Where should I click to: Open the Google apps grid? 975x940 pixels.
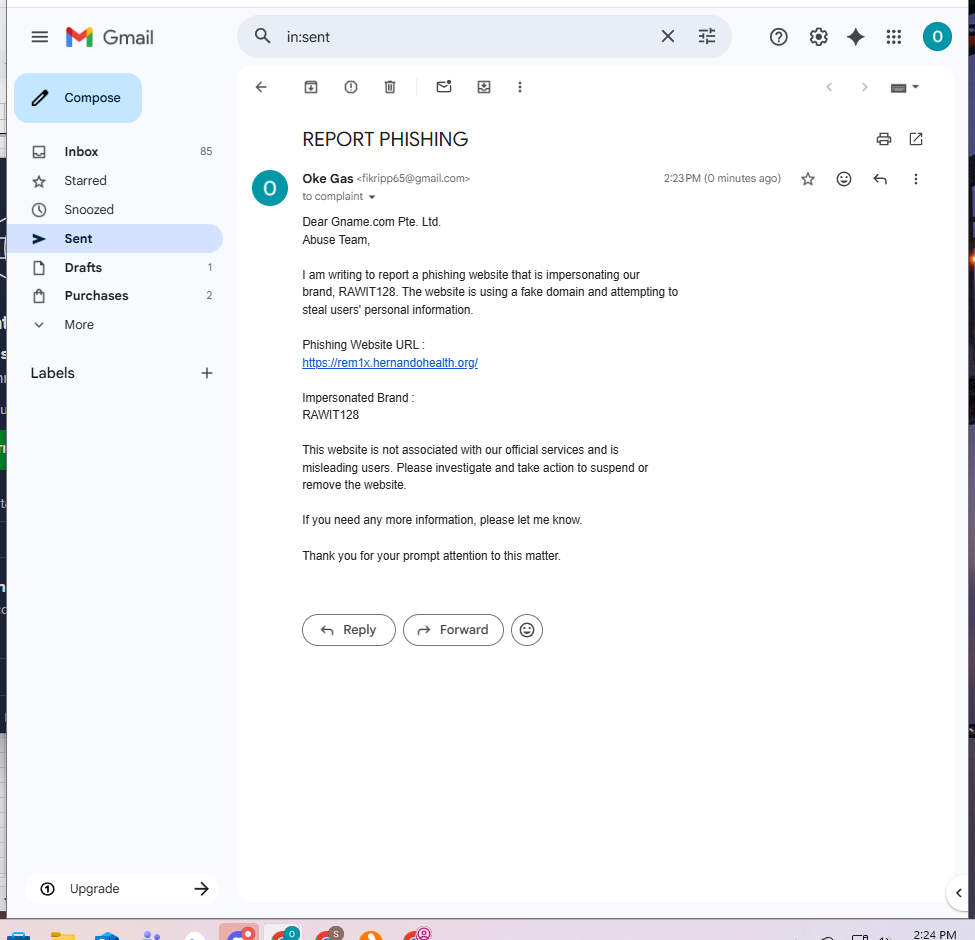tap(894, 37)
